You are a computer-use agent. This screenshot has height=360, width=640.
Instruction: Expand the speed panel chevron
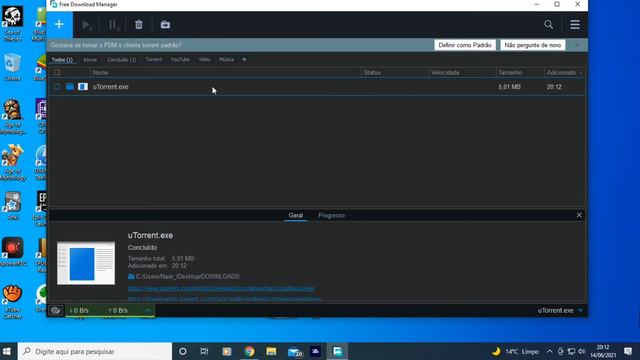pyautogui.click(x=148, y=311)
